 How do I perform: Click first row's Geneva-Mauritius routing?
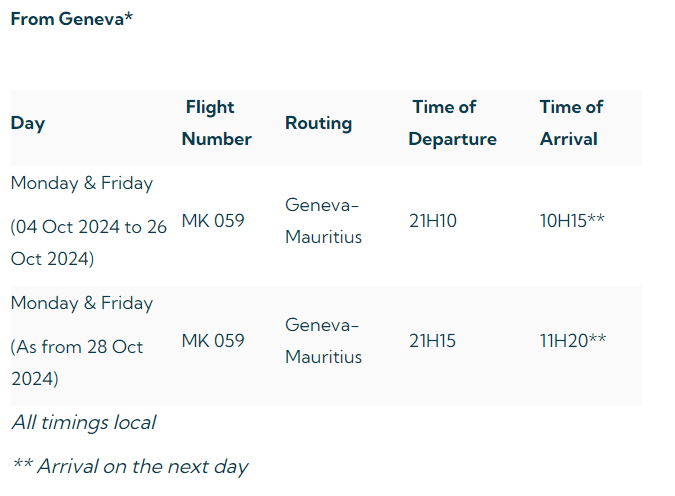[323, 221]
